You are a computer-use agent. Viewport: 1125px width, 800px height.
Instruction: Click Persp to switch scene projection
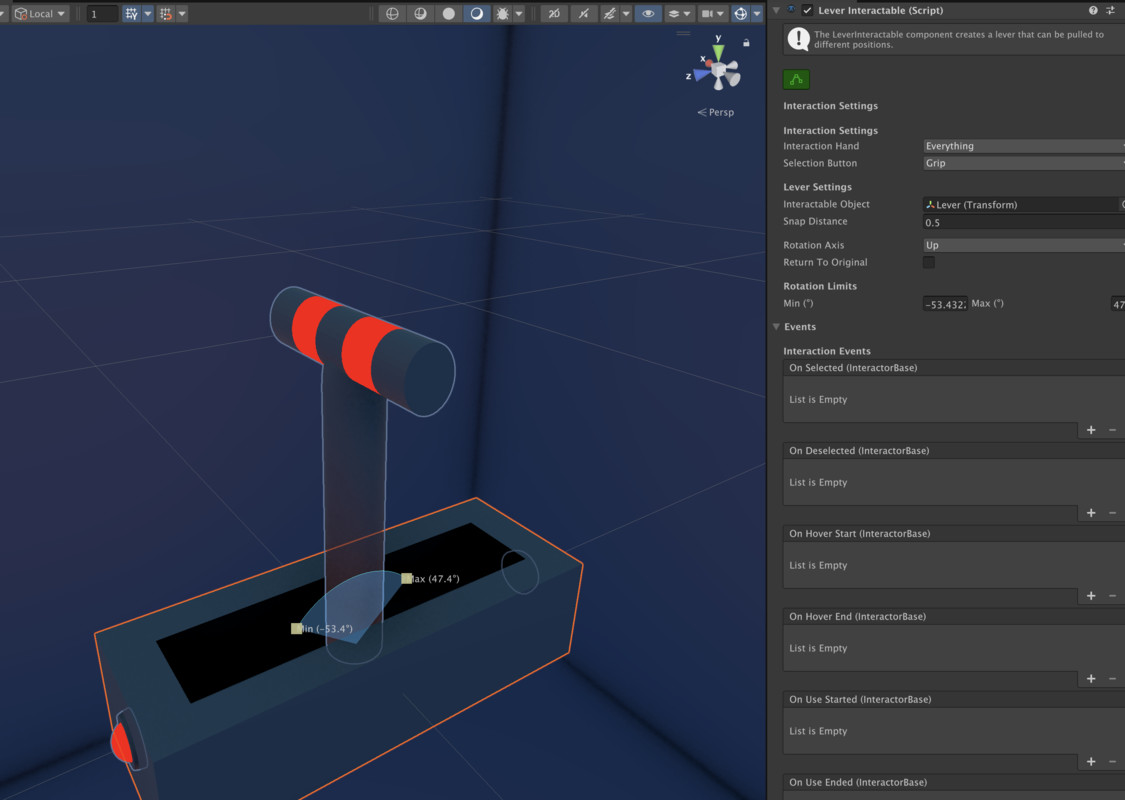pyautogui.click(x=716, y=112)
